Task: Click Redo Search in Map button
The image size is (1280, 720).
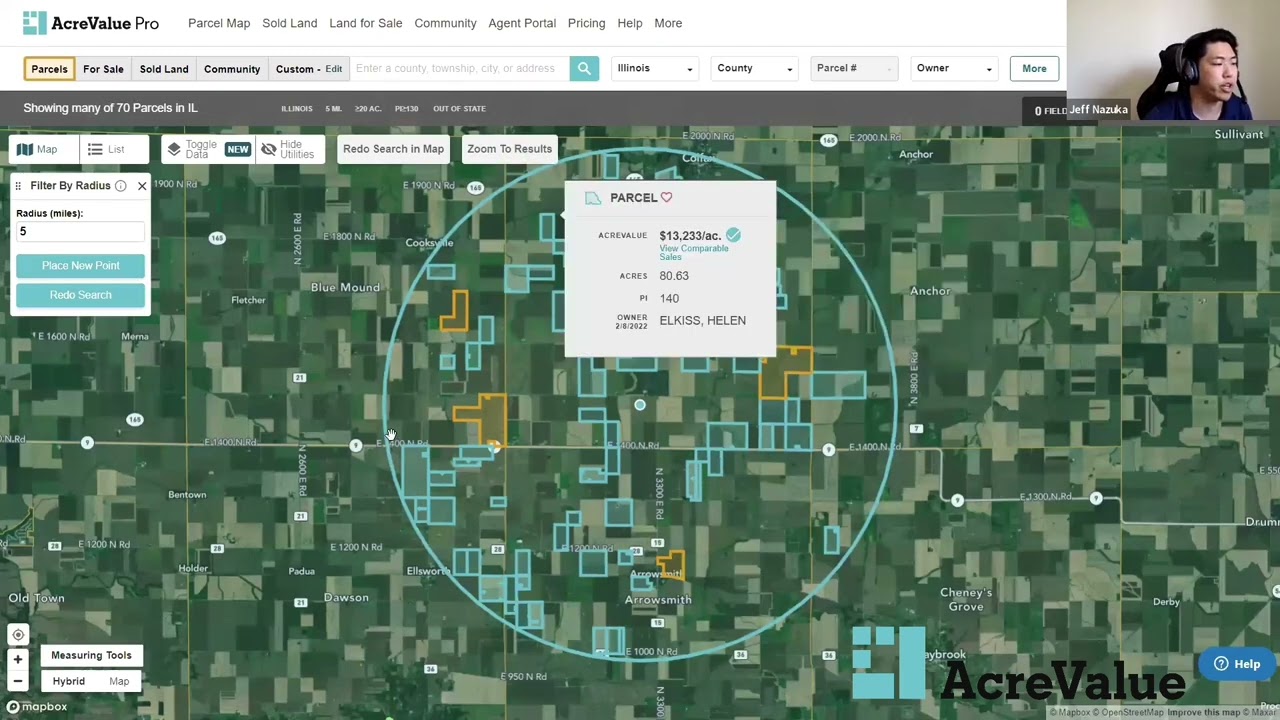Action: click(x=393, y=149)
